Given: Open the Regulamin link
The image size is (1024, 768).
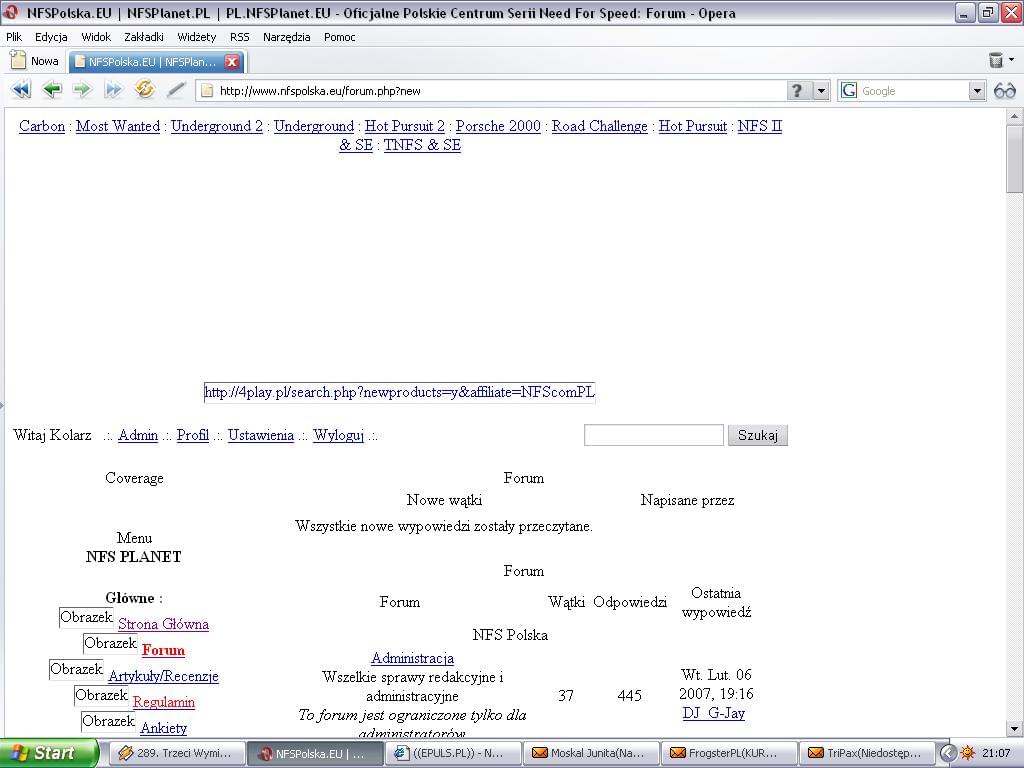Looking at the screenshot, I should [163, 703].
